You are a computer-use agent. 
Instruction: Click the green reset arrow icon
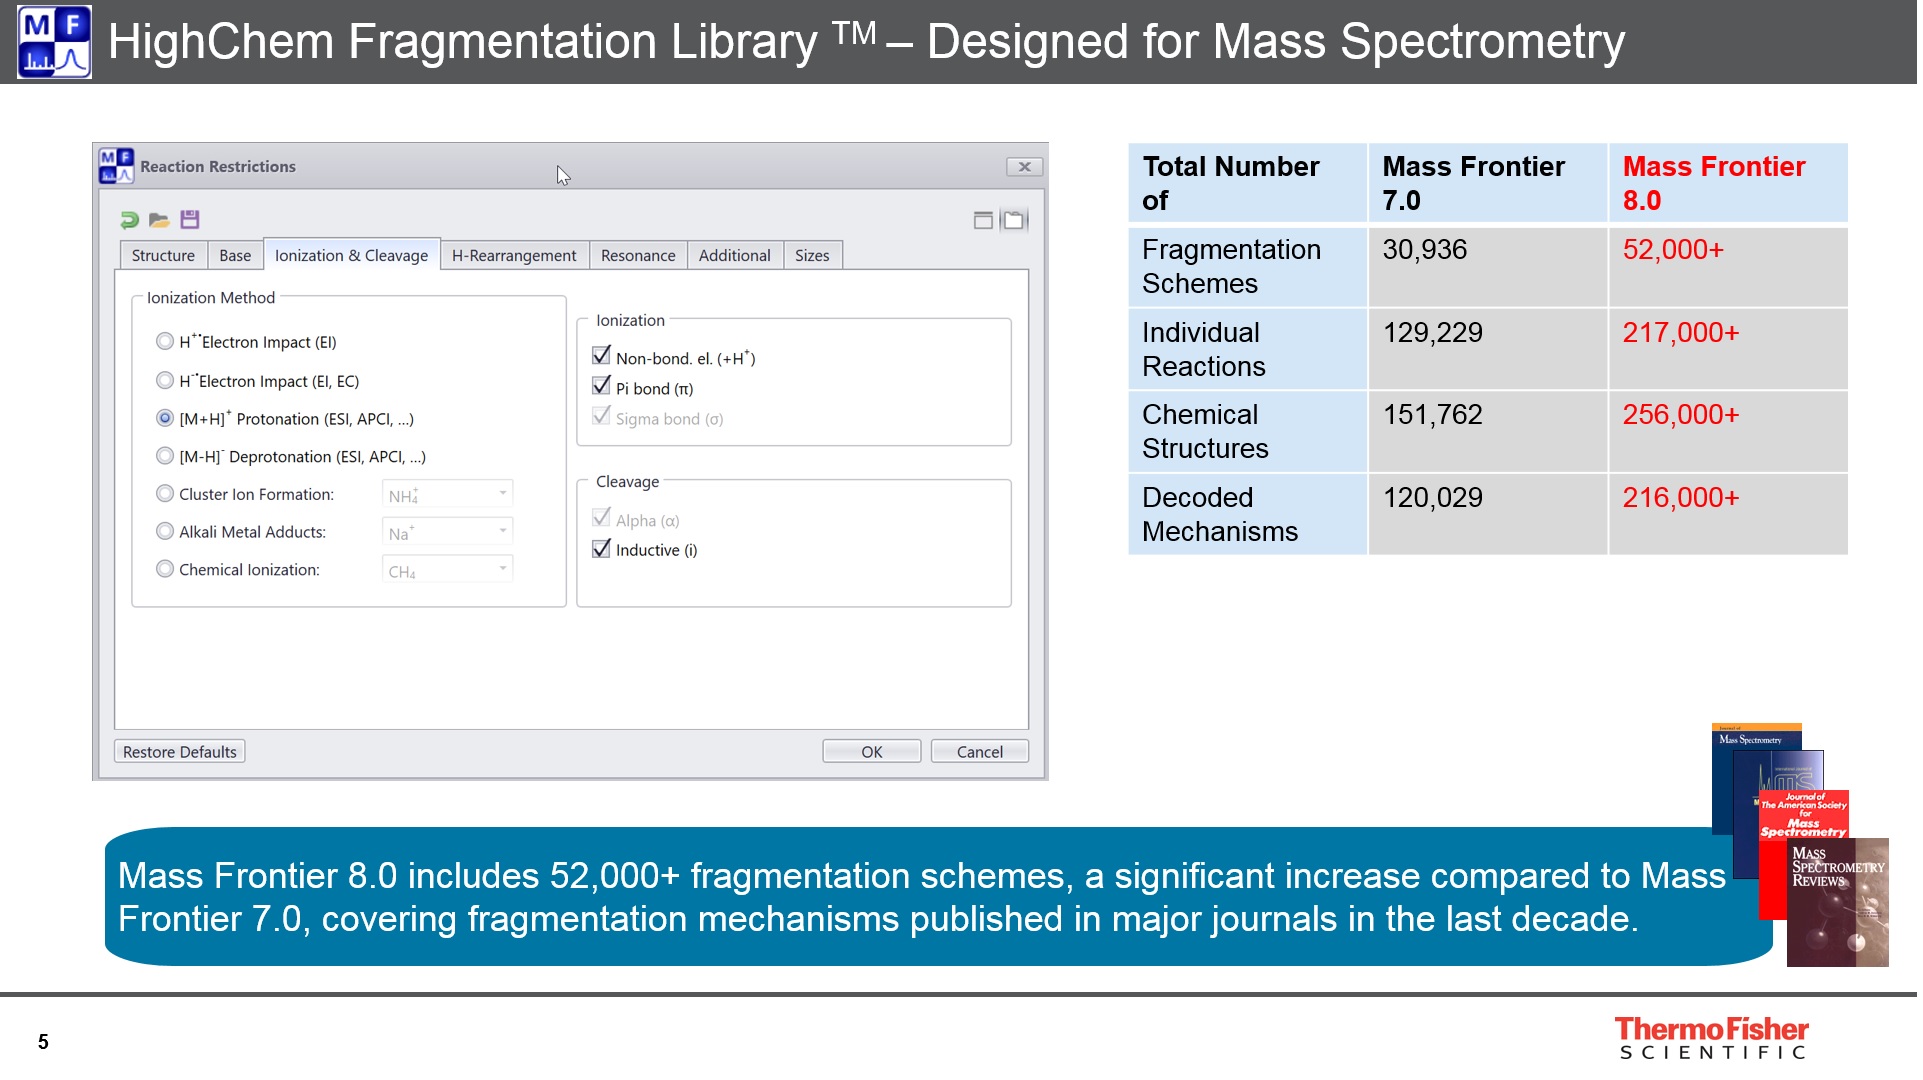pos(129,220)
